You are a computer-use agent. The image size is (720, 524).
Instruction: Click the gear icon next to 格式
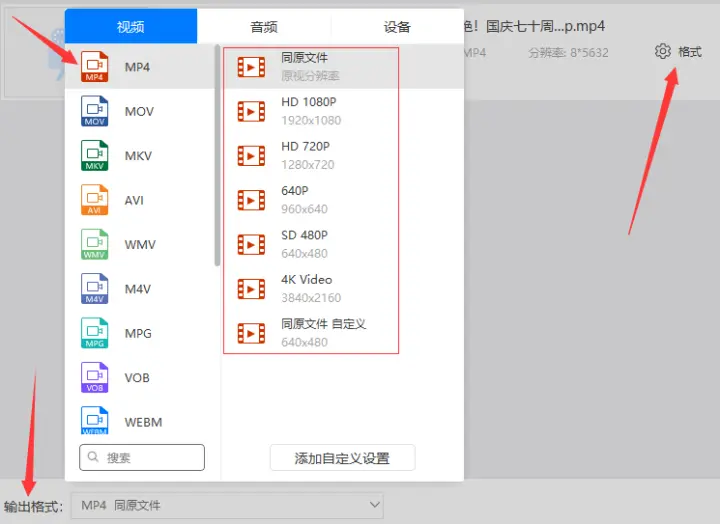(x=663, y=51)
